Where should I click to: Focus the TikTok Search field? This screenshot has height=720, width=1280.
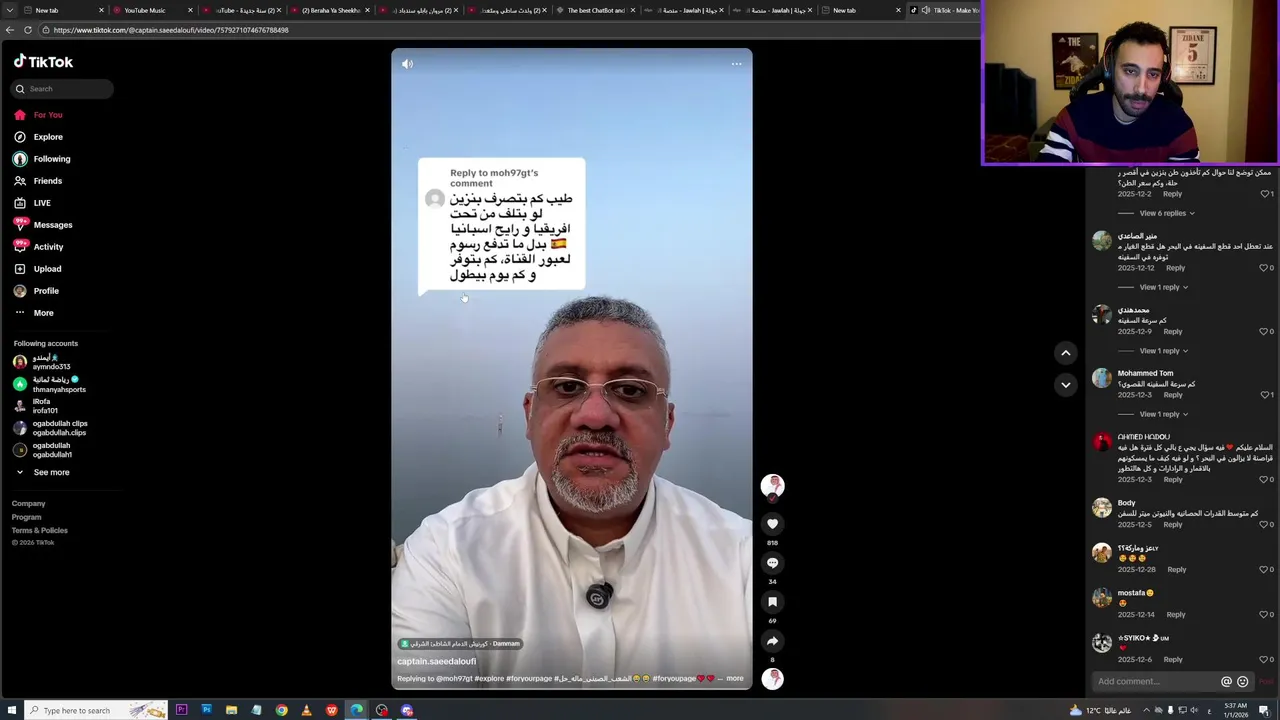[63, 89]
